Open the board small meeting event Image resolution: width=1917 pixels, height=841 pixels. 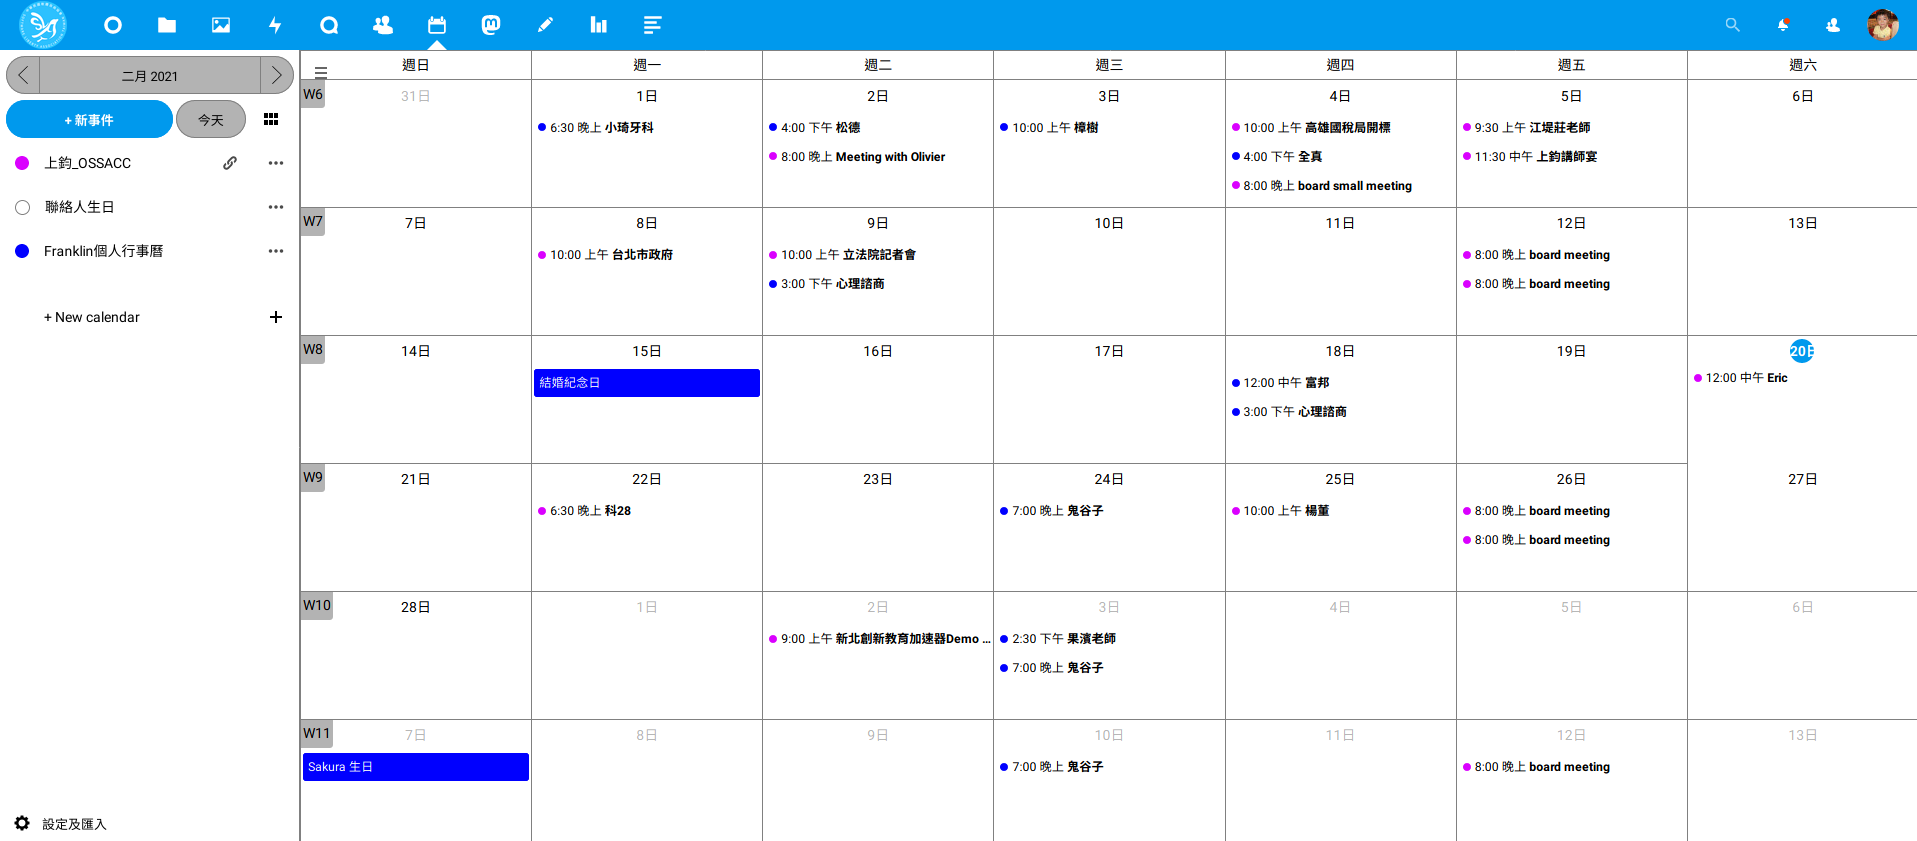tap(1322, 186)
